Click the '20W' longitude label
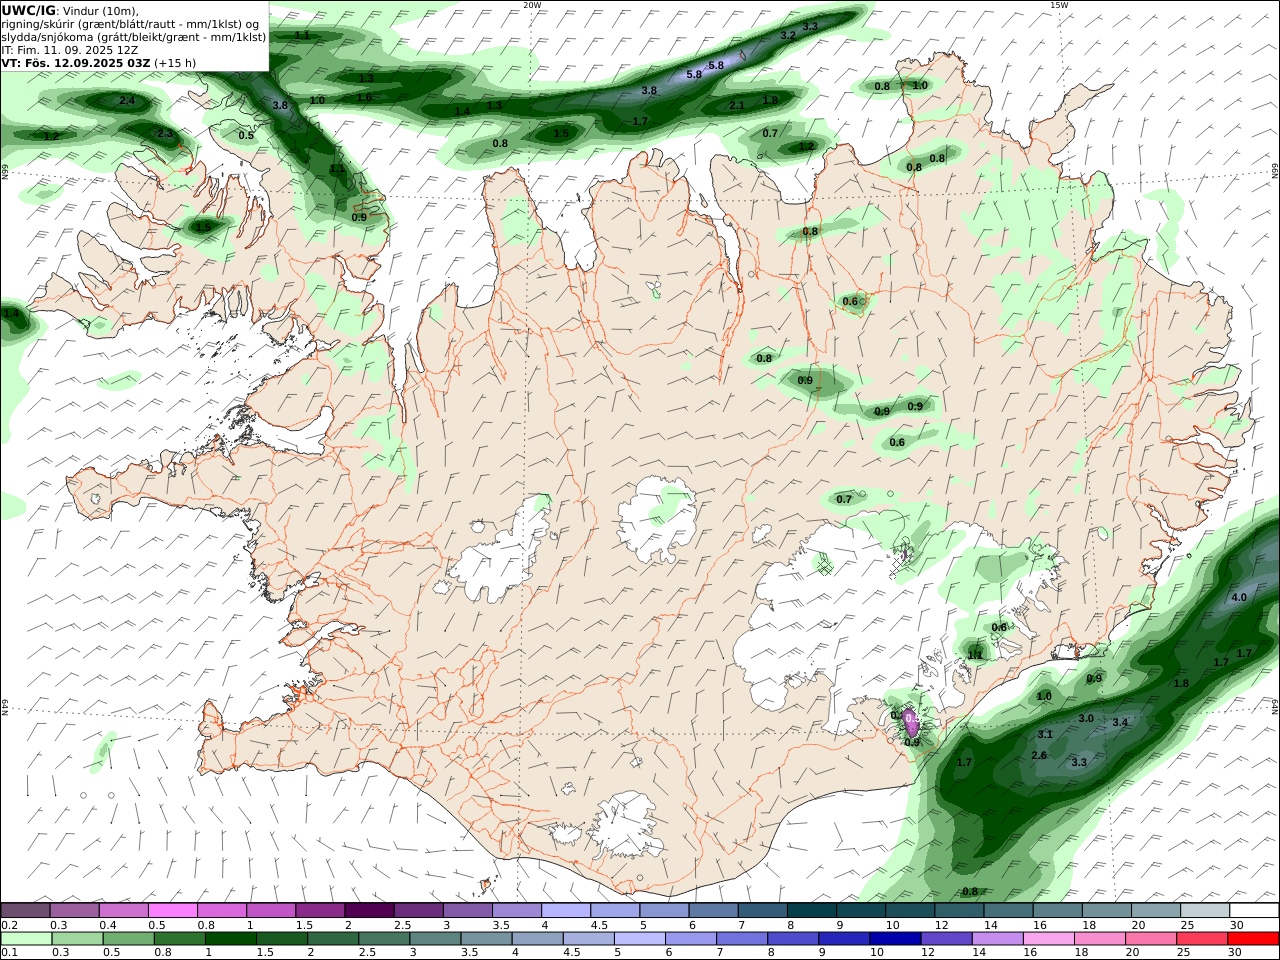This screenshot has width=1280, height=960. tap(532, 5)
